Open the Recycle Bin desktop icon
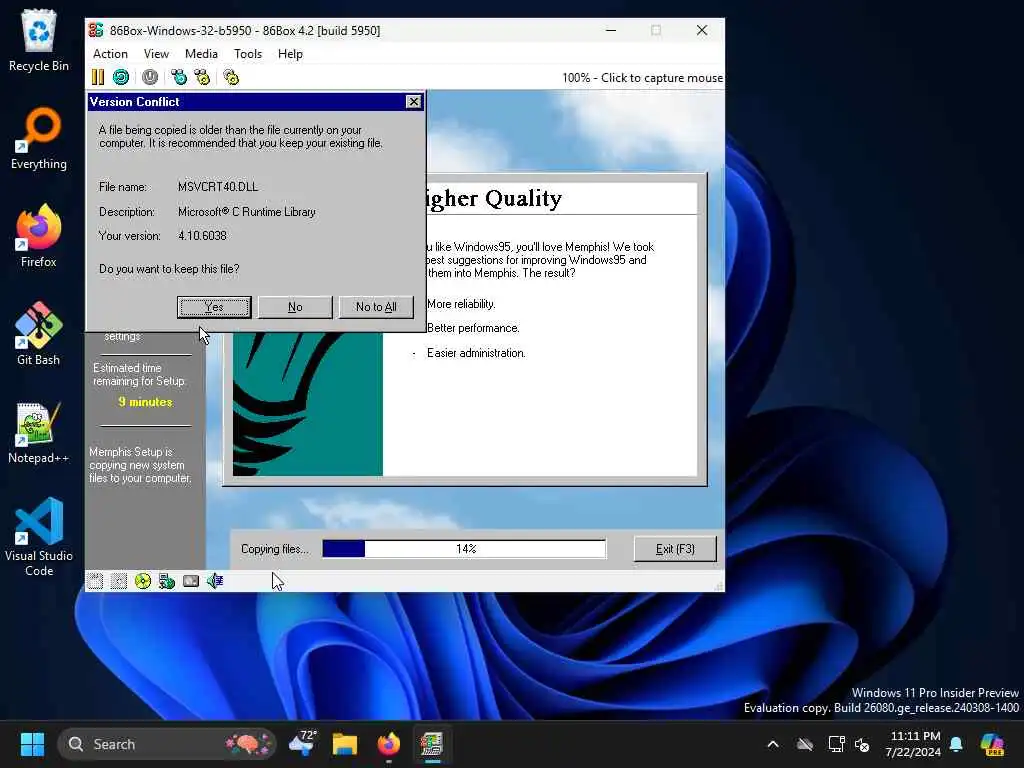This screenshot has width=1024, height=768. pyautogui.click(x=39, y=40)
